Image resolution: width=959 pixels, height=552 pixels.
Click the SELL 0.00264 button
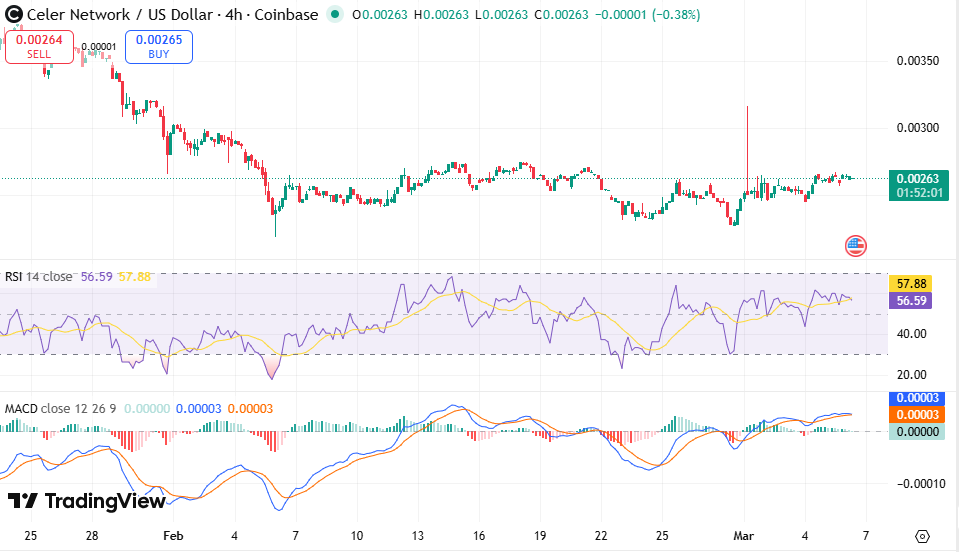[39, 46]
